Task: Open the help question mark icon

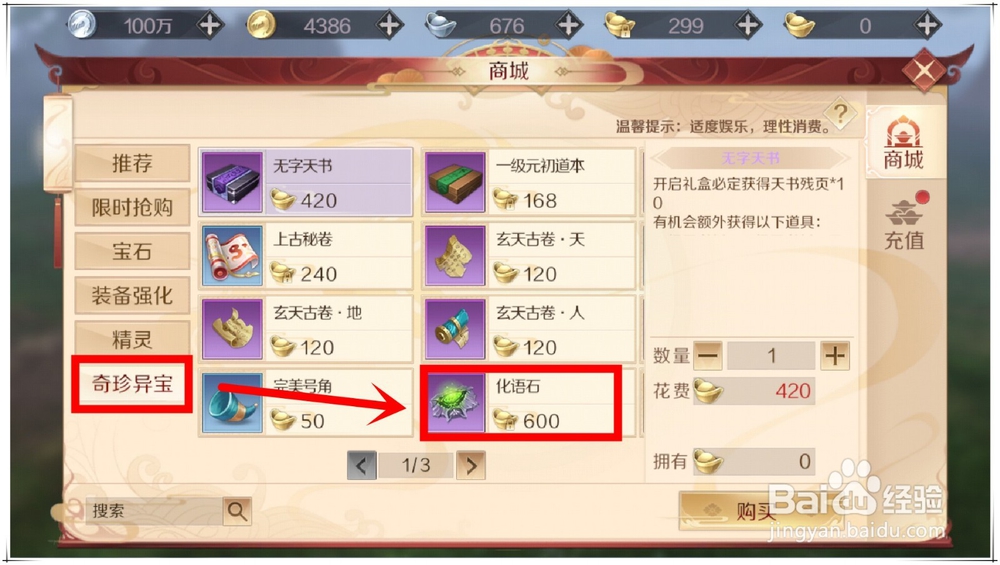Action: (841, 115)
